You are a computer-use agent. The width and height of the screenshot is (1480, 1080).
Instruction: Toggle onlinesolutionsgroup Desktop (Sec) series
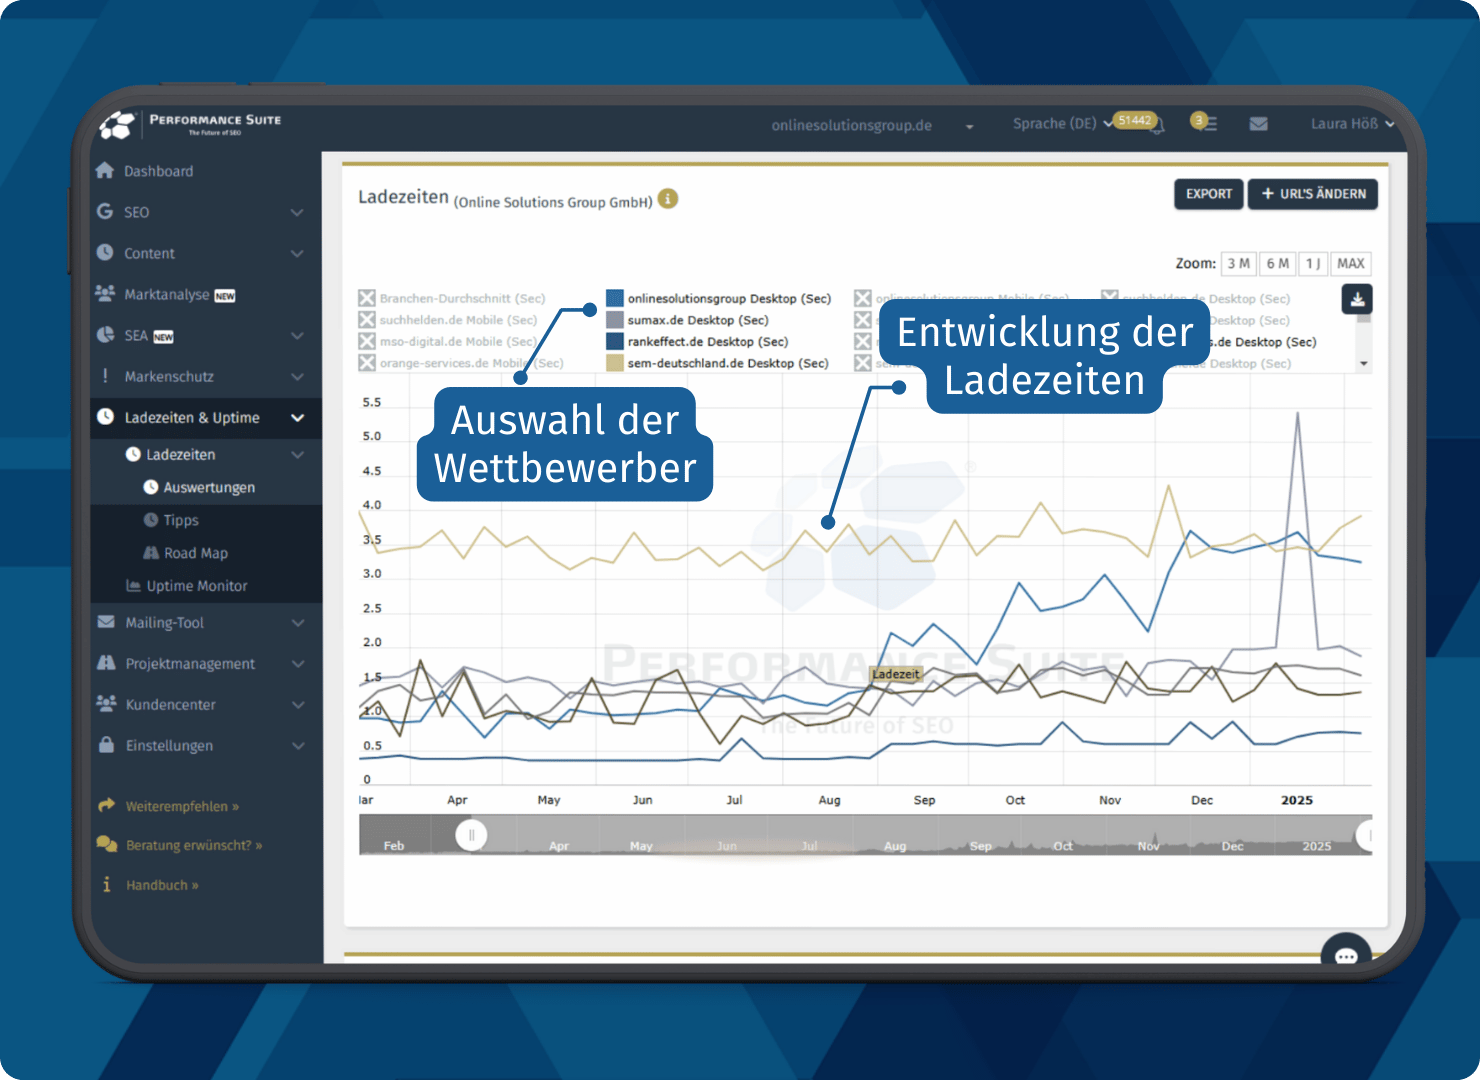[x=719, y=298]
